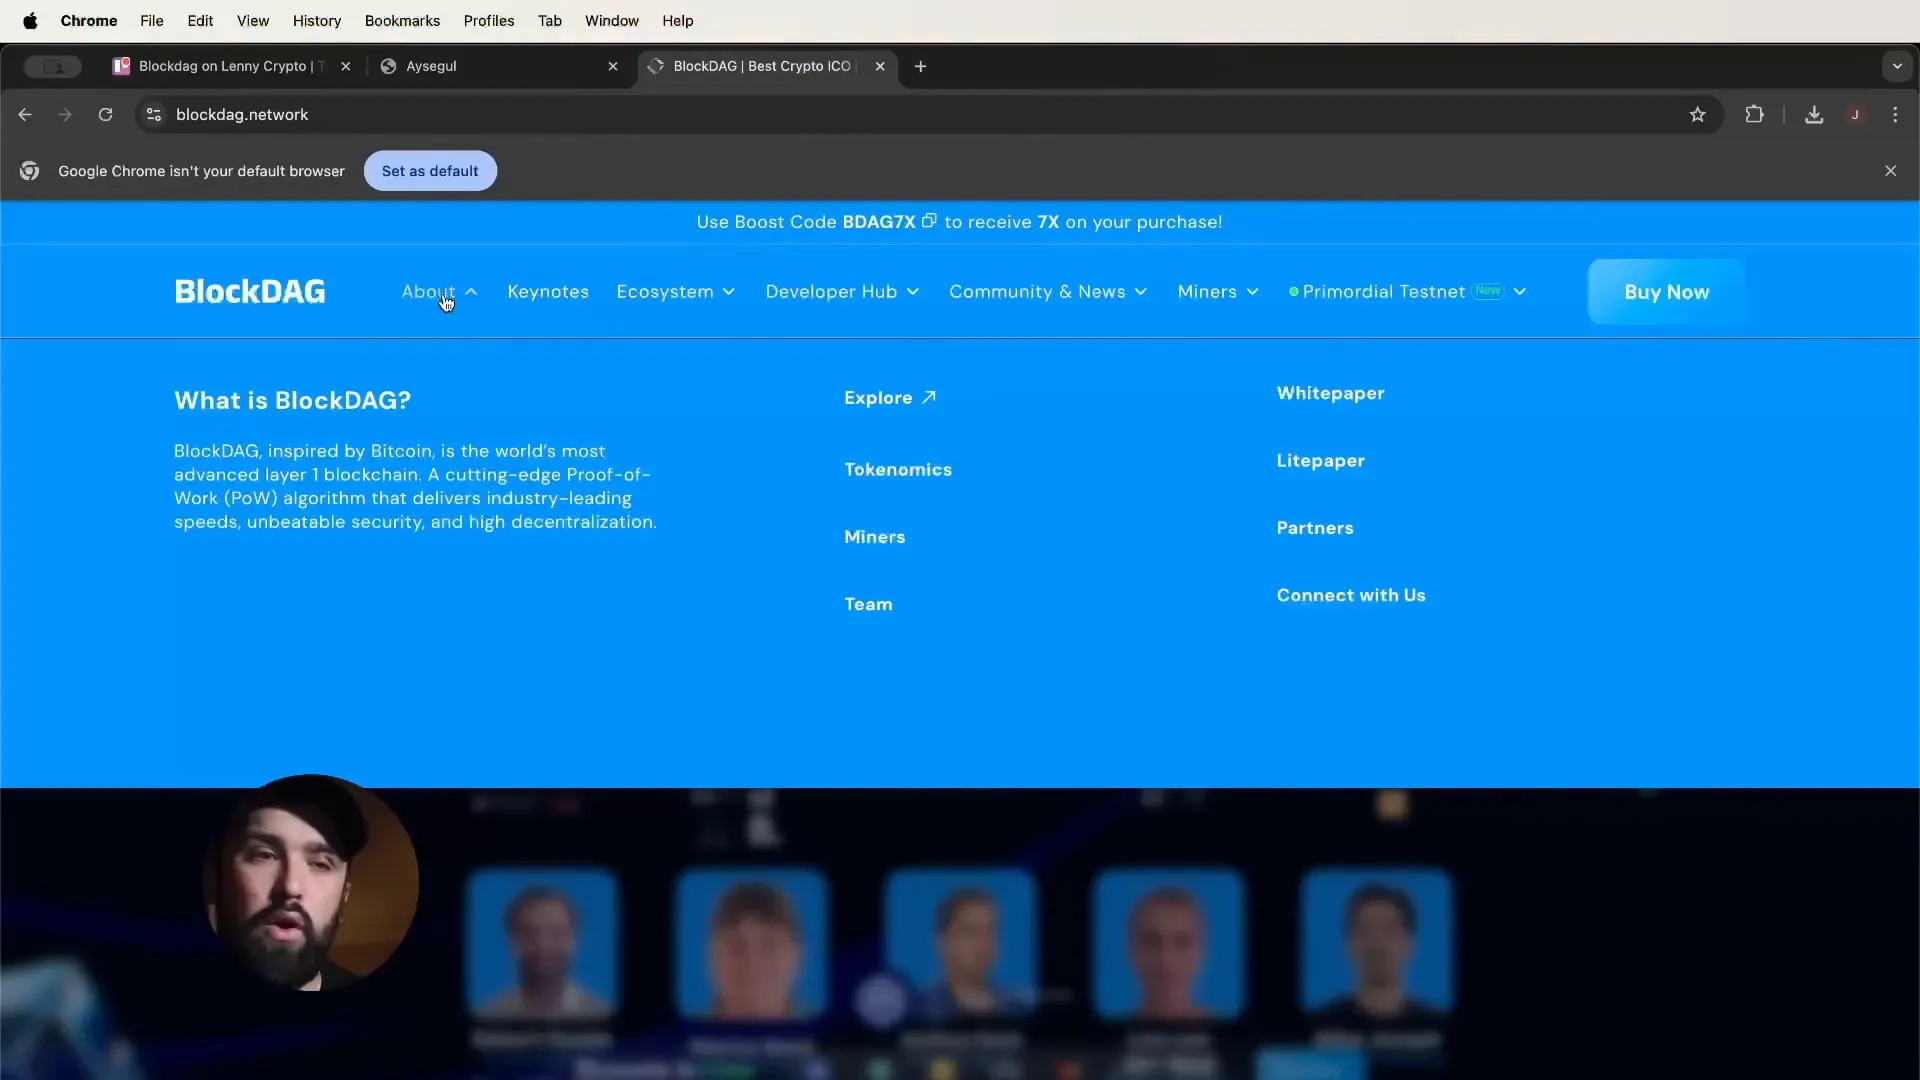This screenshot has height=1080, width=1920.
Task: Open the Chrome menu in menu bar
Action: [88, 21]
